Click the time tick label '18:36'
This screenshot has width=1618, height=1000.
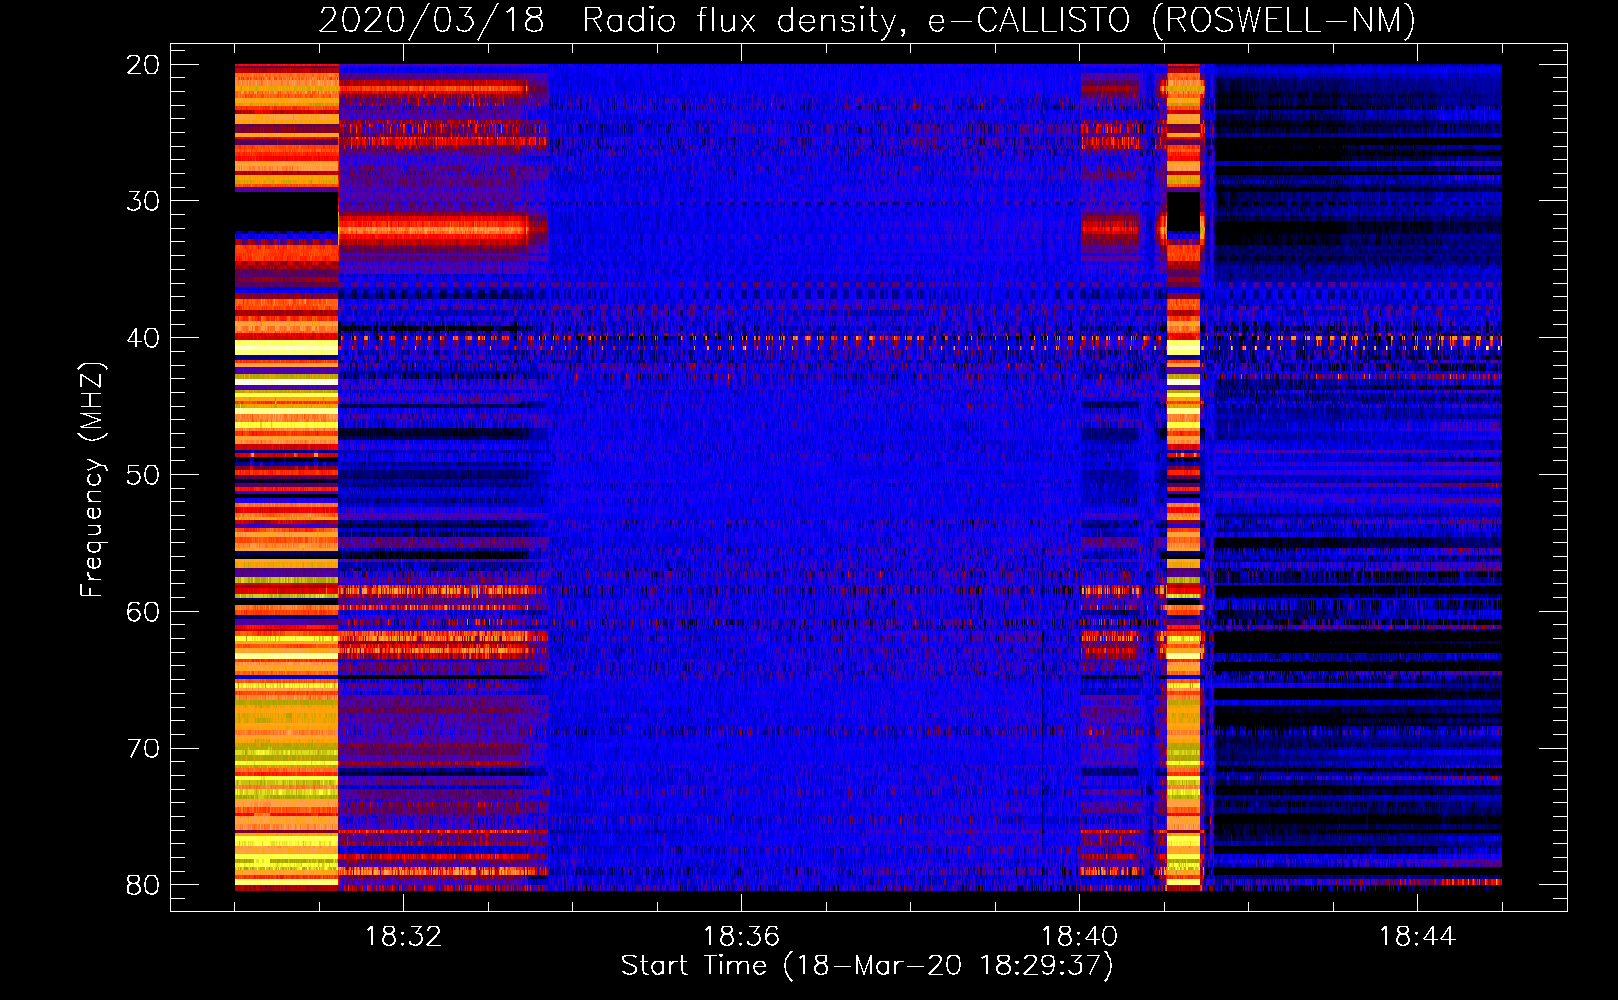pos(741,937)
